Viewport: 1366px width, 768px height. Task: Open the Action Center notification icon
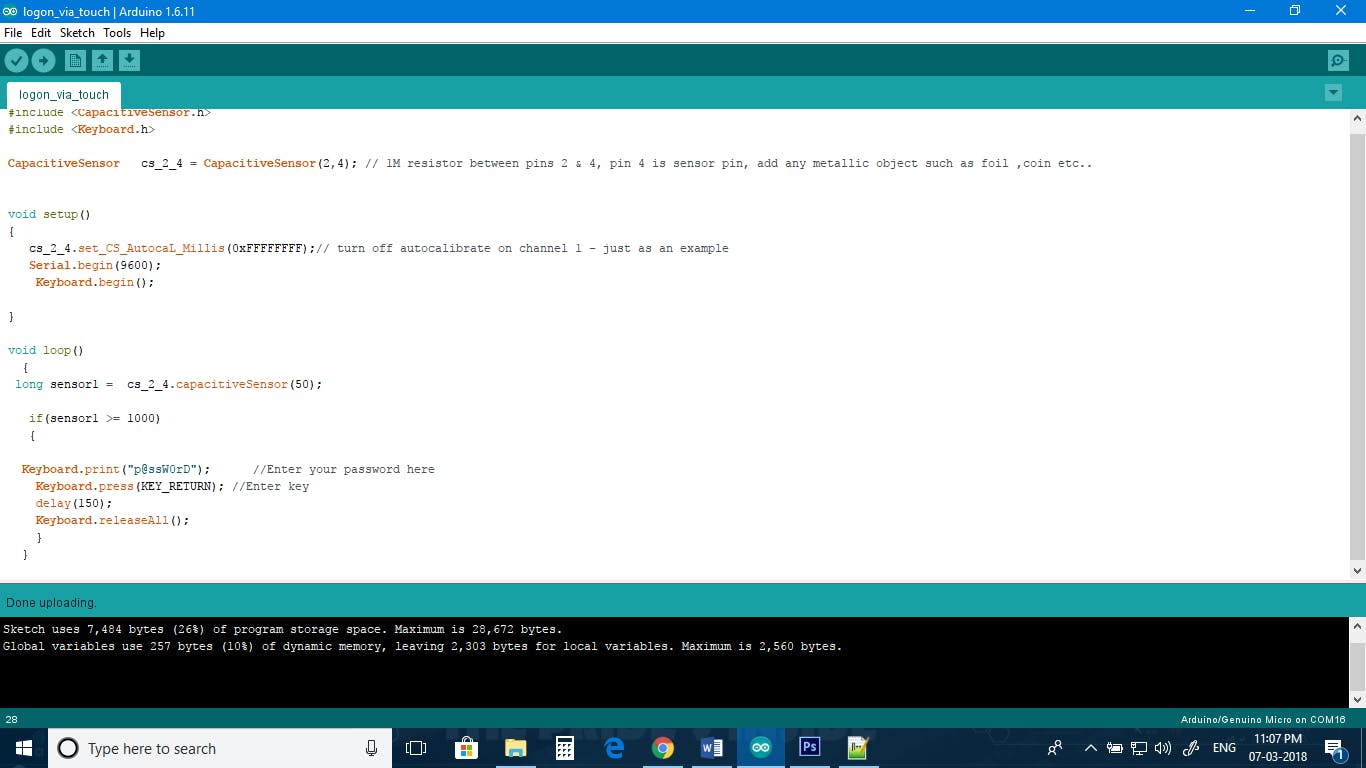(x=1334, y=748)
